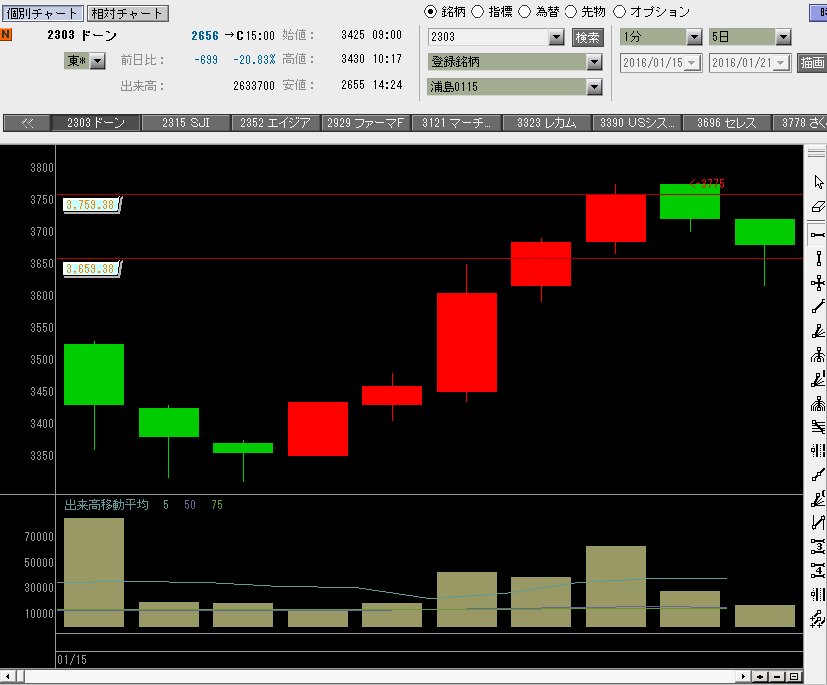Select the 3-level retracement tool
The image size is (827, 685).
[x=818, y=546]
